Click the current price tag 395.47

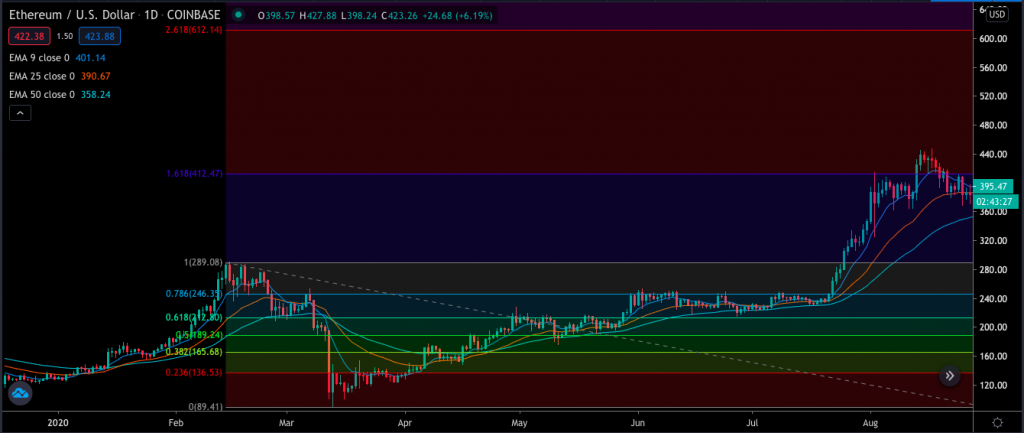pos(994,186)
